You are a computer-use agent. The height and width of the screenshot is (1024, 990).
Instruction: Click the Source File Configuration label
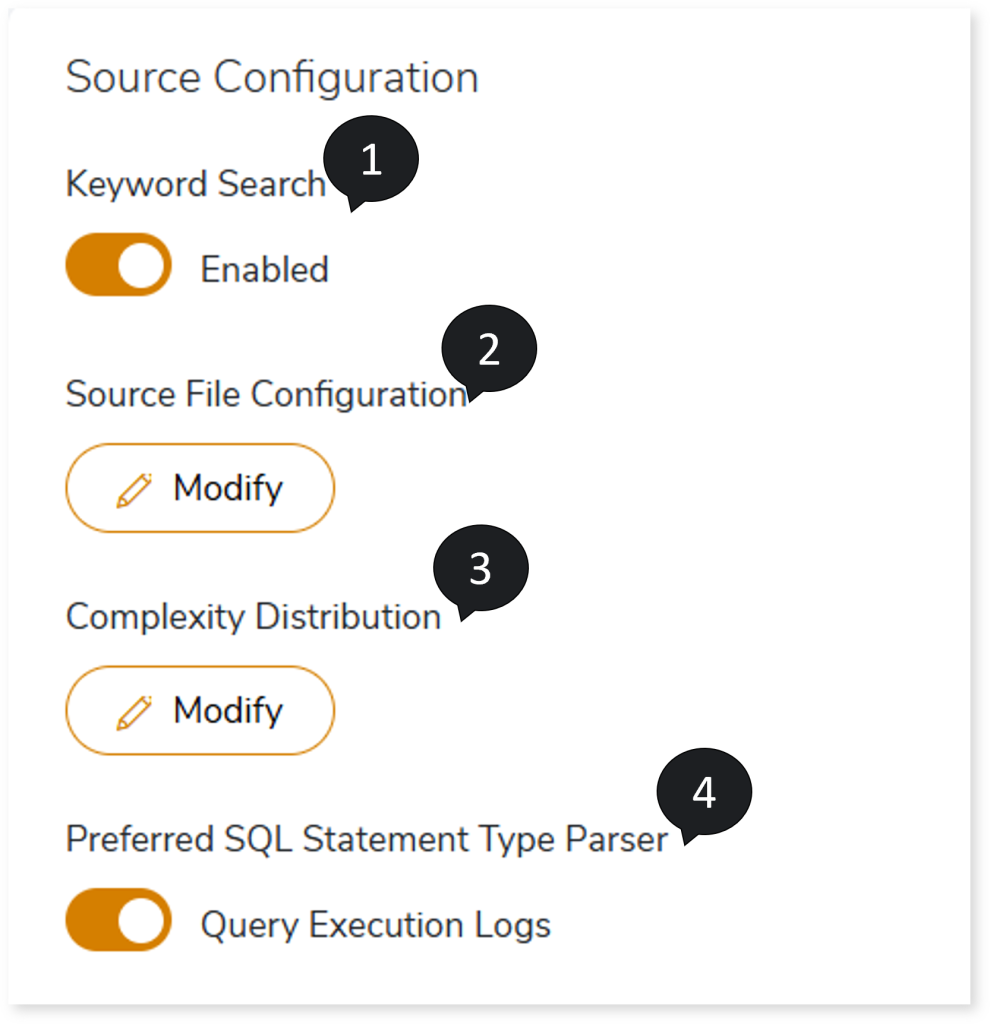point(266,395)
